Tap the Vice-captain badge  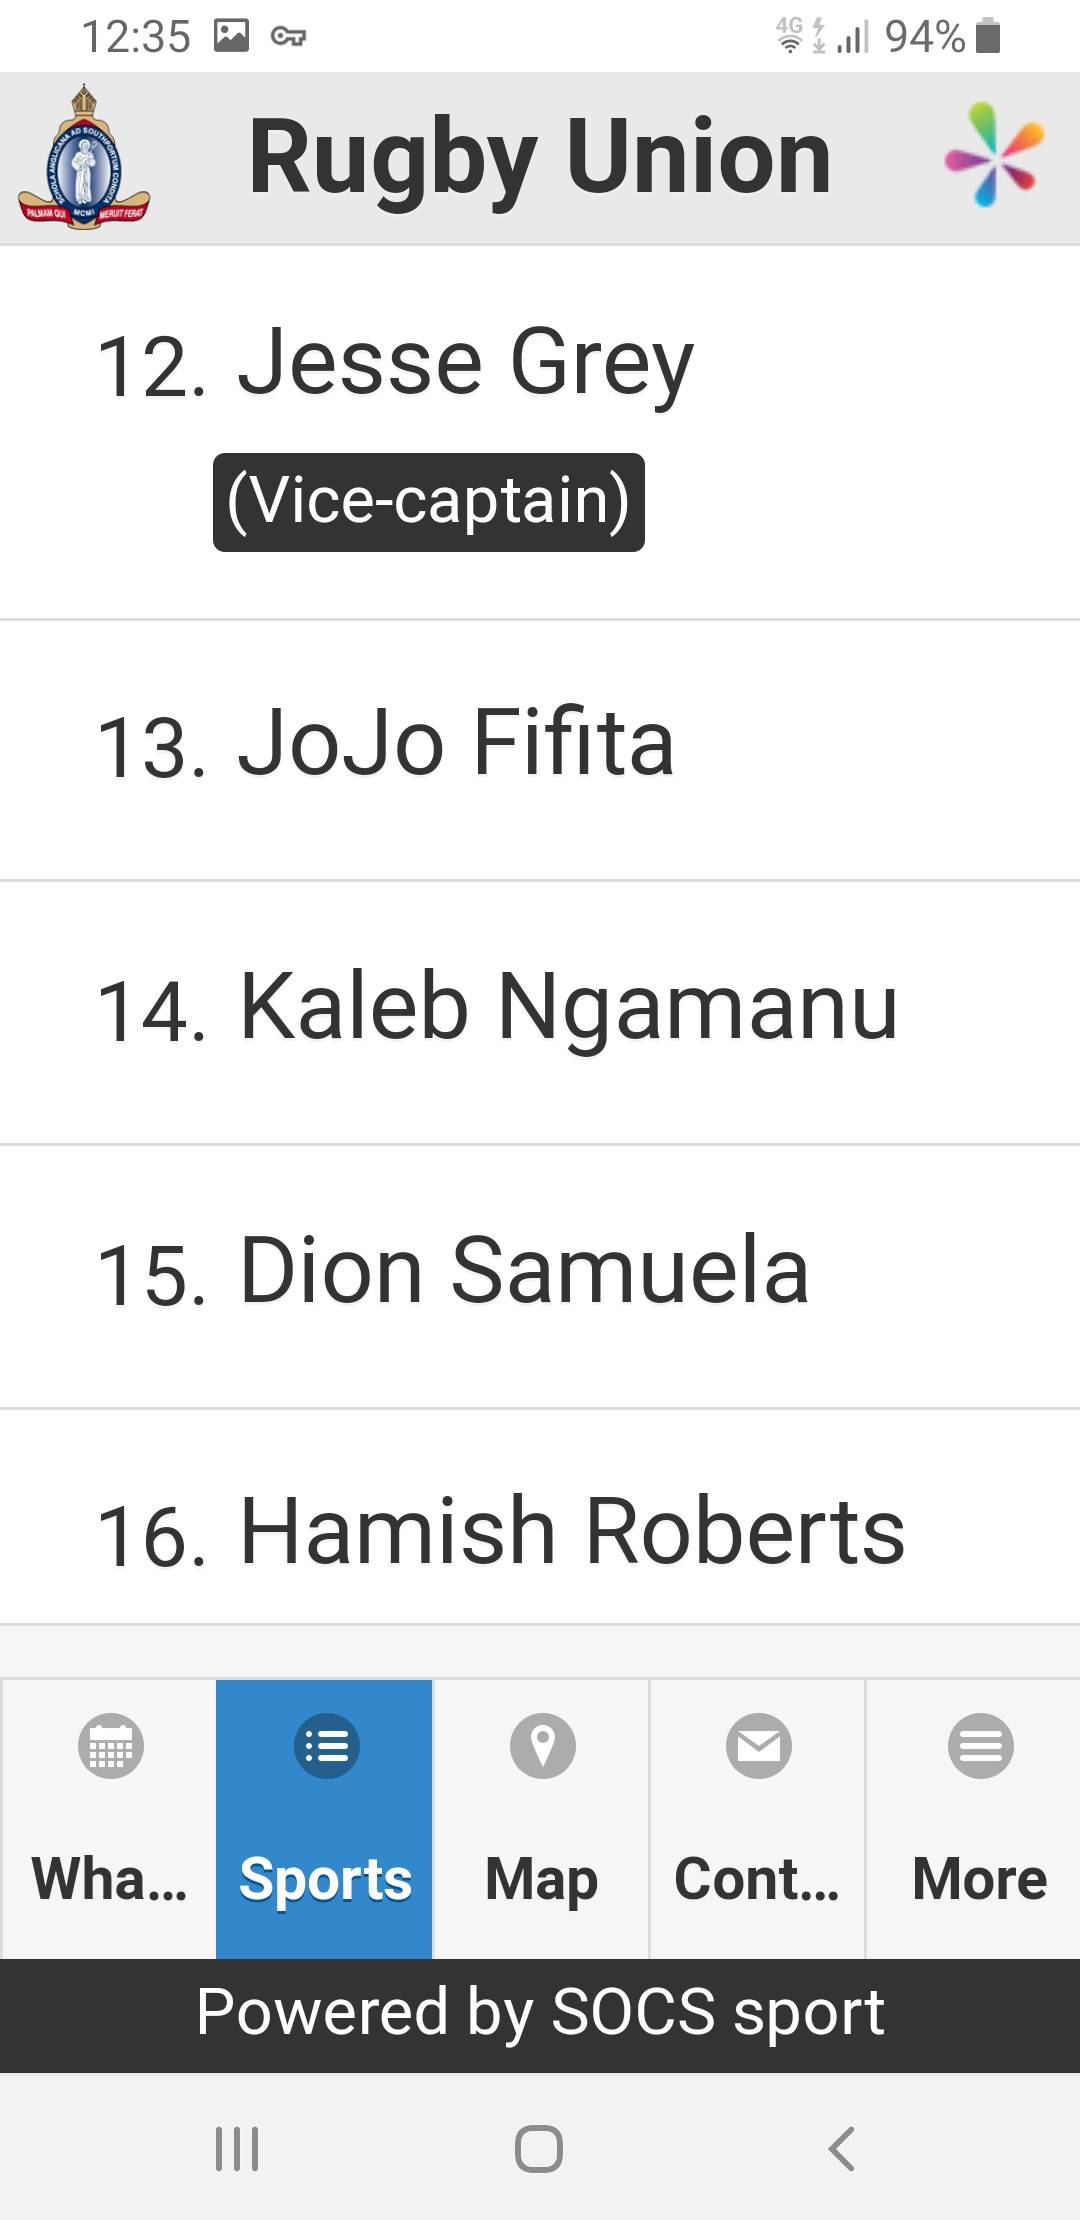[x=429, y=502]
